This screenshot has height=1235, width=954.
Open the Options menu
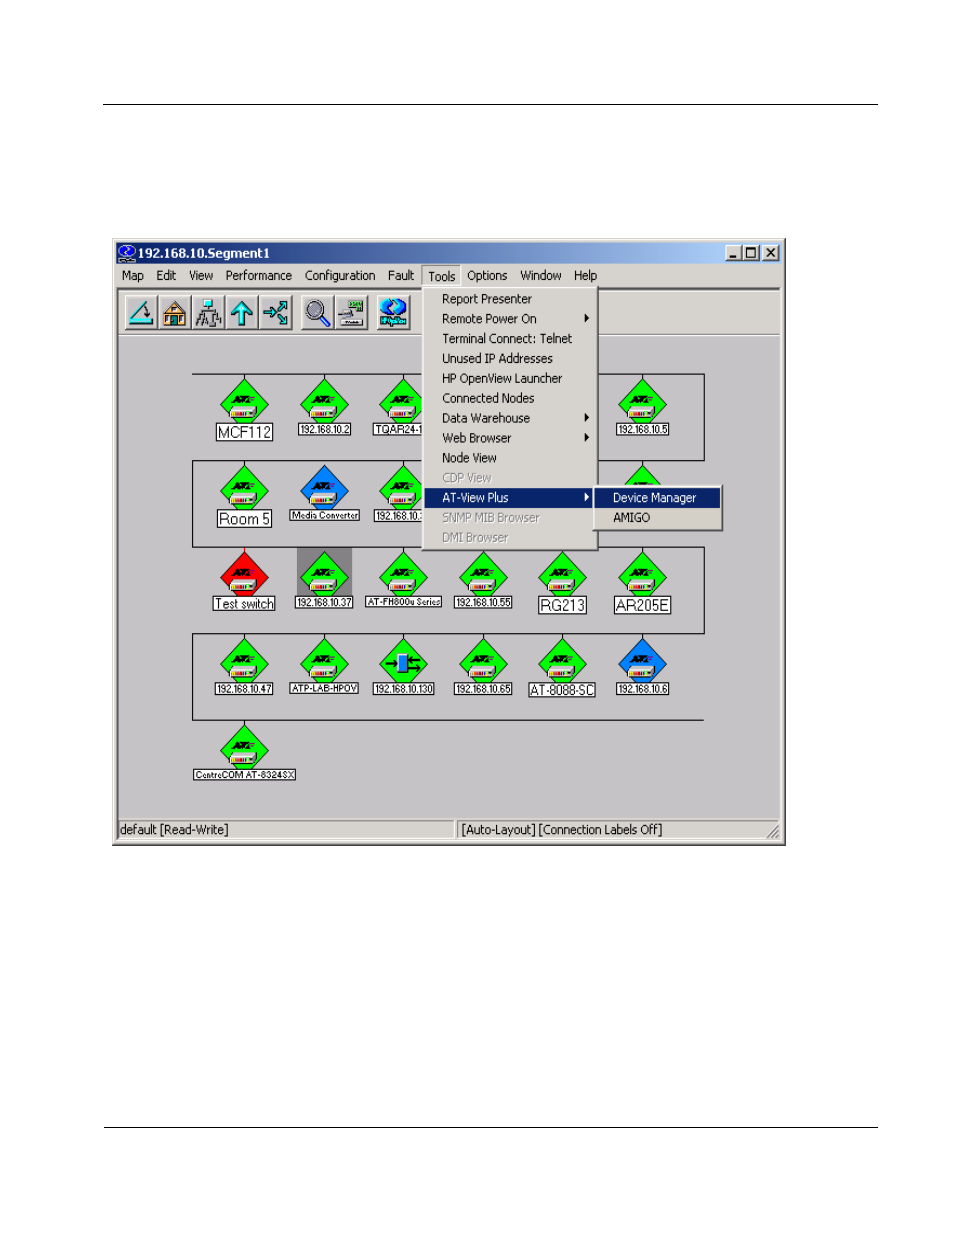pos(487,276)
